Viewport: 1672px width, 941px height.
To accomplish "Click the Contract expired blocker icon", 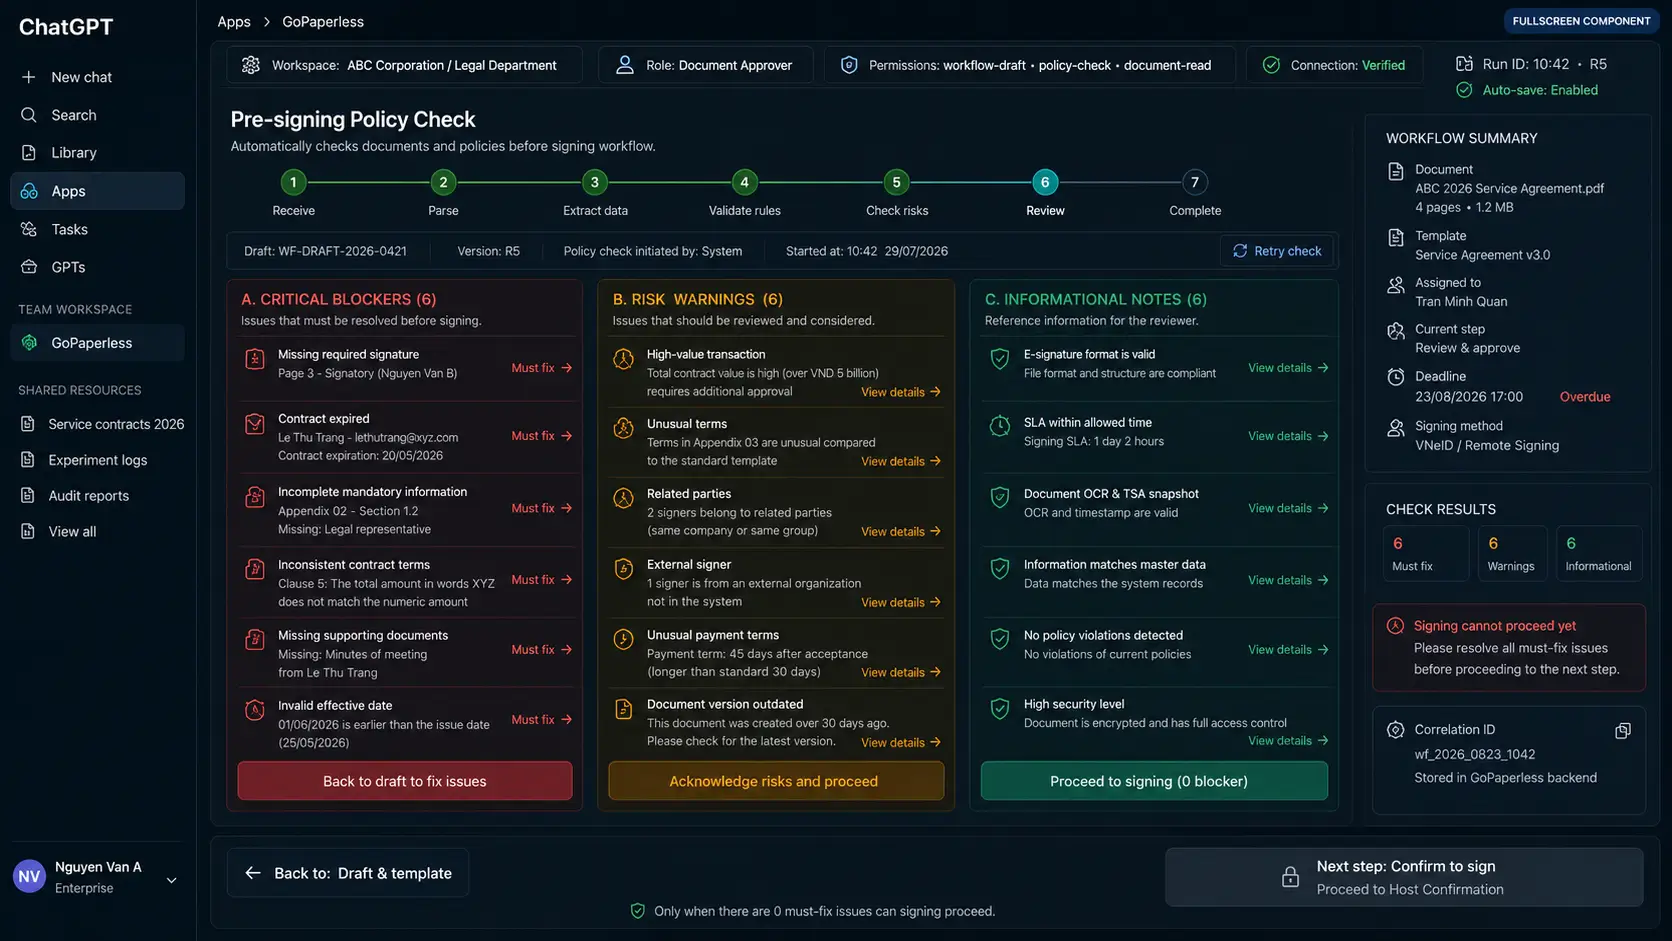I will pos(254,424).
